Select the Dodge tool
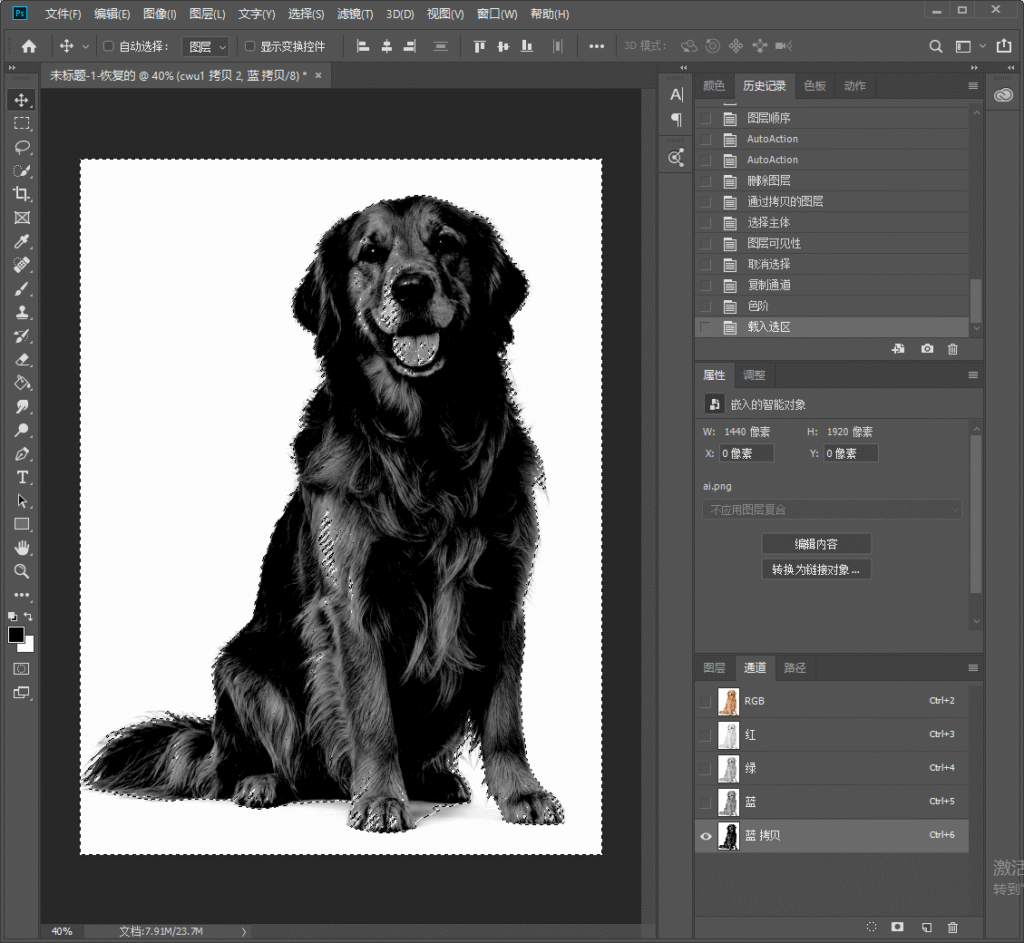This screenshot has height=943, width=1024. [x=22, y=430]
